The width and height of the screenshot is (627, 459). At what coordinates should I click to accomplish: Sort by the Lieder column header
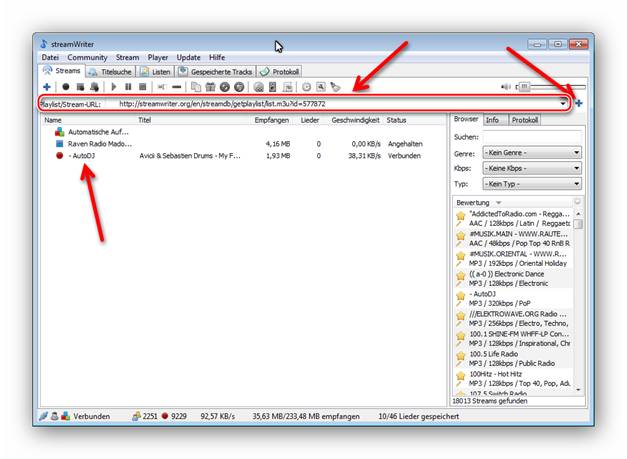[310, 120]
